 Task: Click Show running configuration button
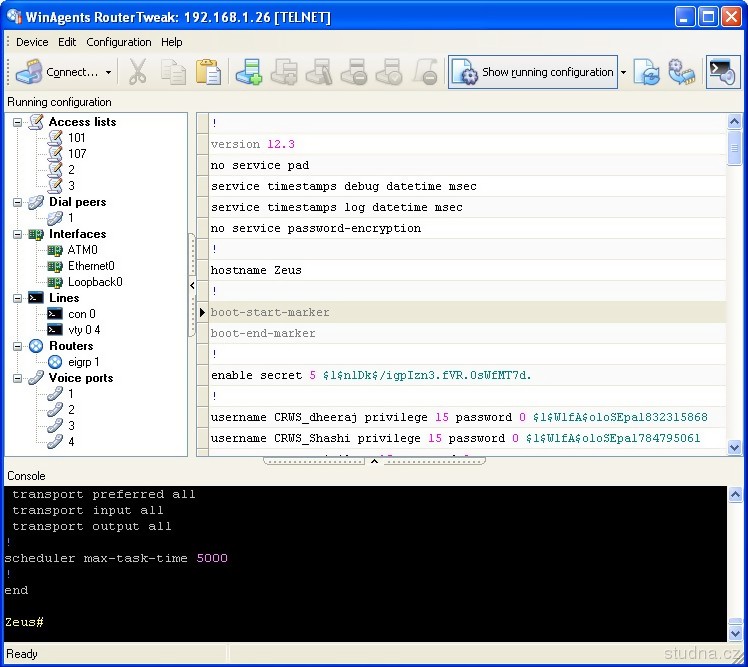[x=534, y=72]
